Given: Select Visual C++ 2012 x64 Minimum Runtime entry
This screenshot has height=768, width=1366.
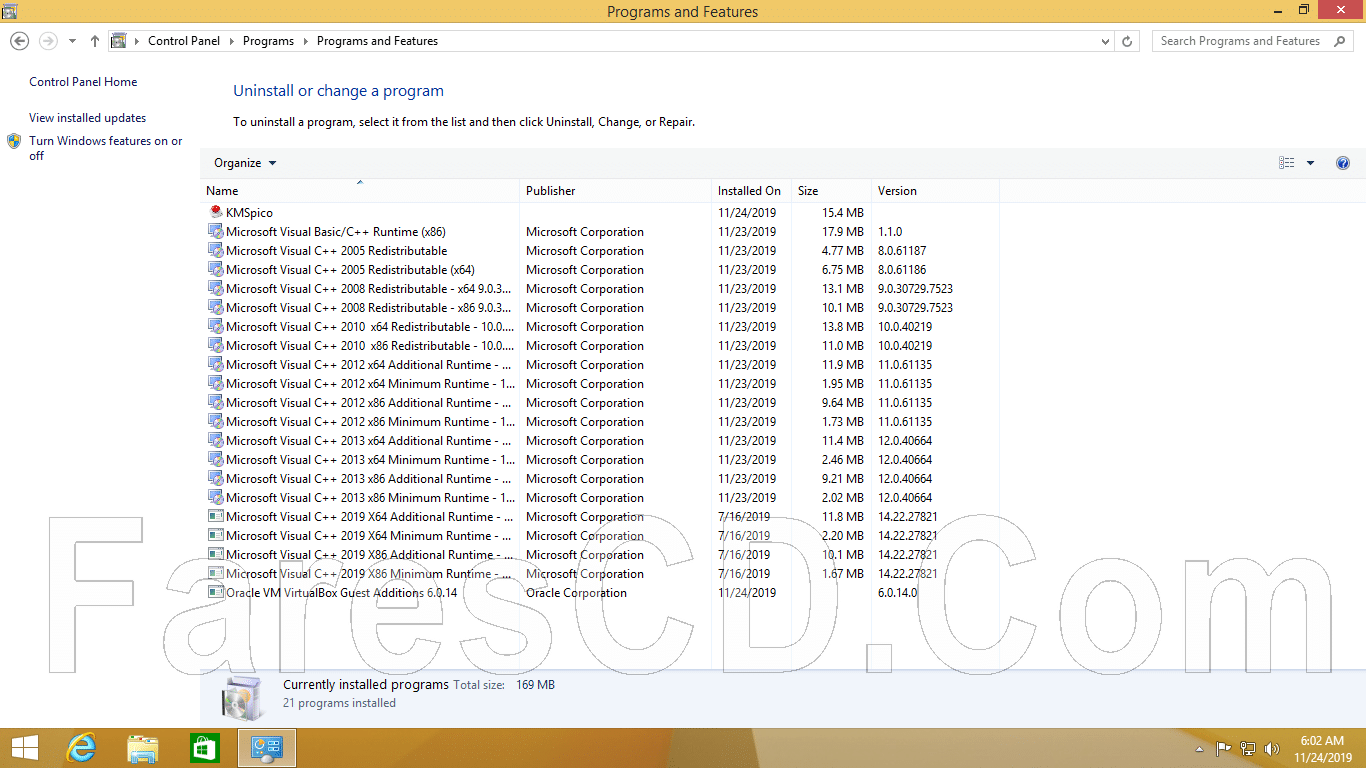Looking at the screenshot, I should 370,384.
